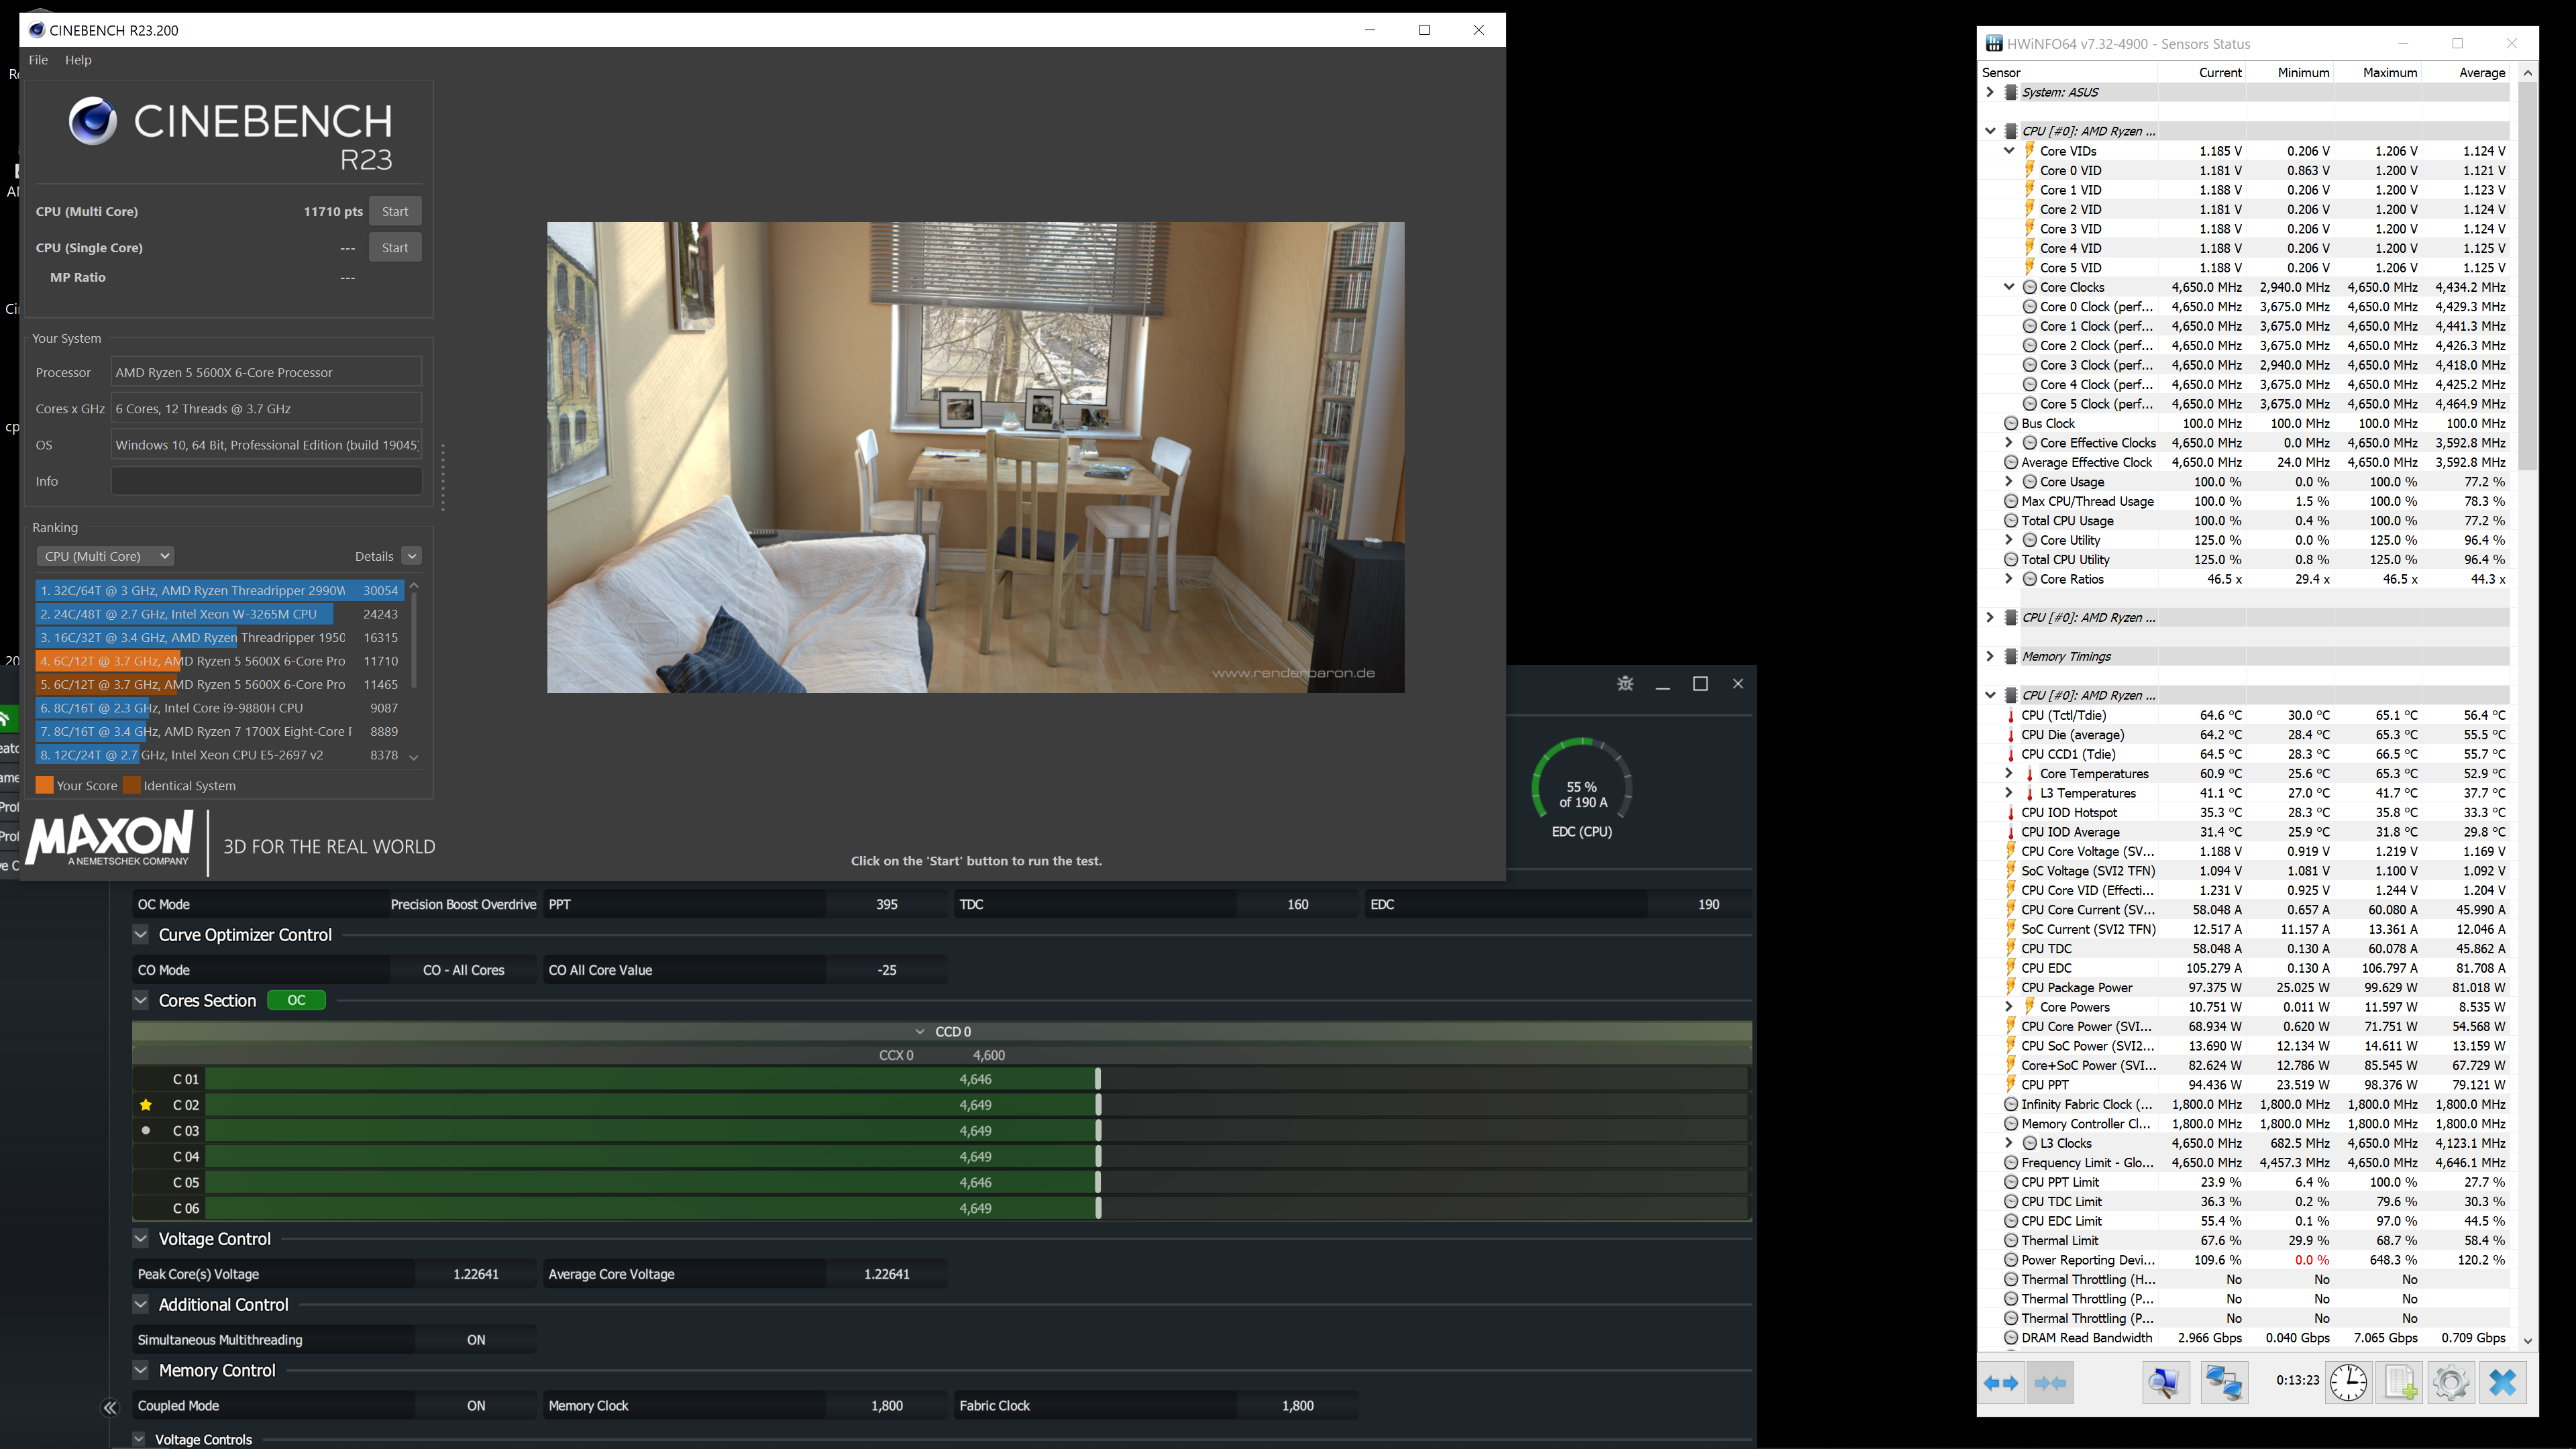Reset sensor timer via clock icon
The height and width of the screenshot is (1449, 2576).
2347,1383
